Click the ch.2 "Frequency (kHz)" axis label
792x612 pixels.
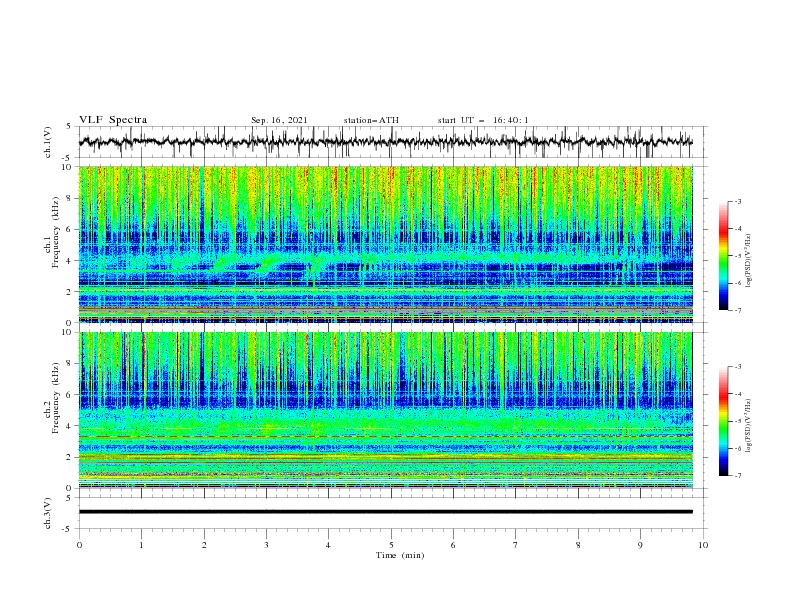pos(55,398)
